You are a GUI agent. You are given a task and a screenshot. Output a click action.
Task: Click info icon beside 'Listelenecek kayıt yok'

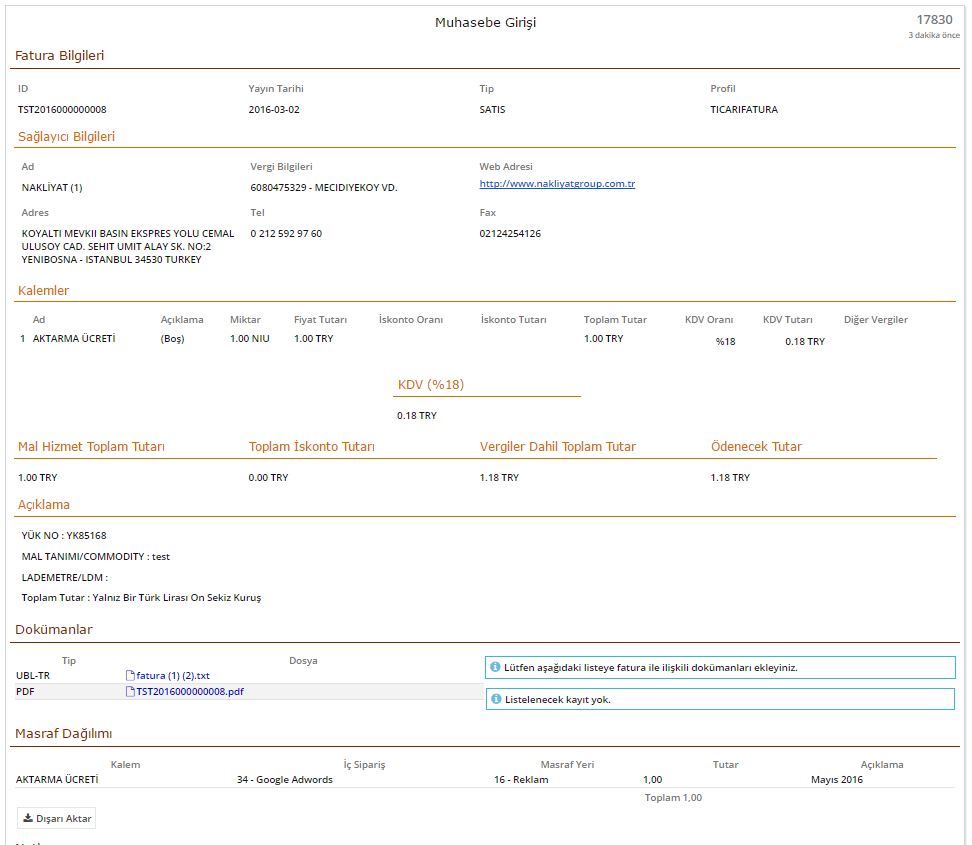pyautogui.click(x=495, y=699)
